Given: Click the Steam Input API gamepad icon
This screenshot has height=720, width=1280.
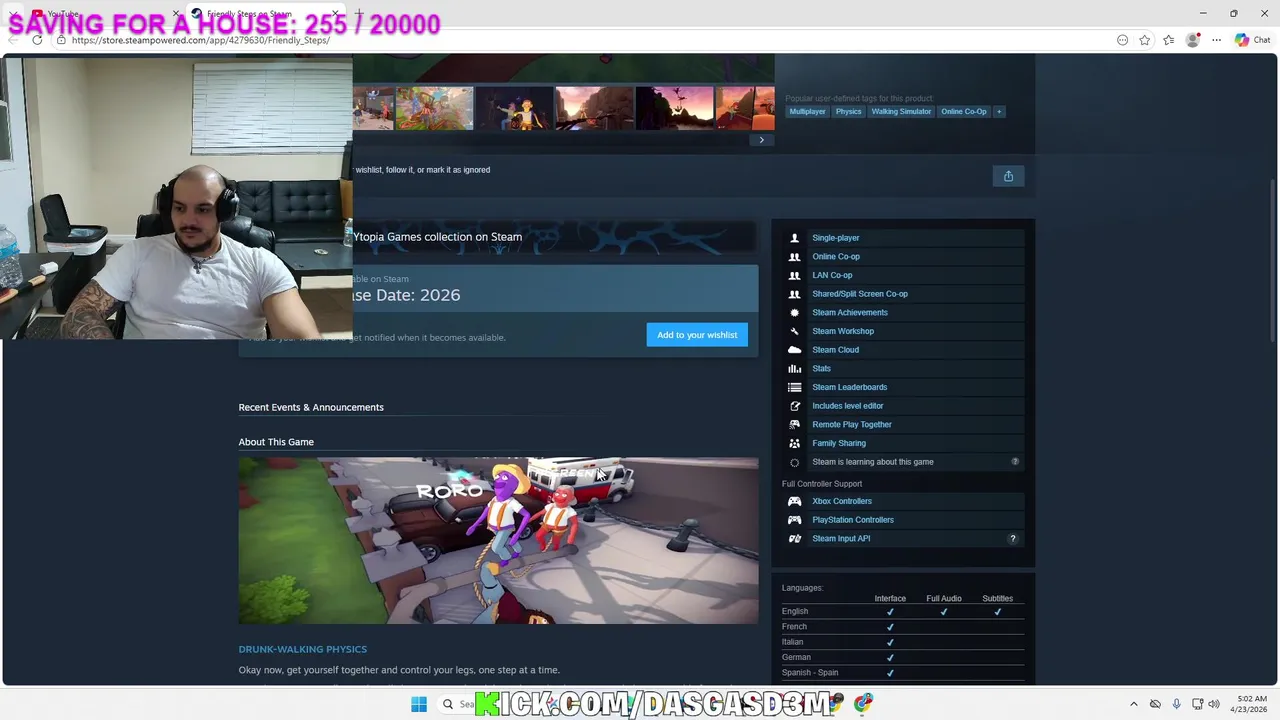Looking at the screenshot, I should [794, 539].
